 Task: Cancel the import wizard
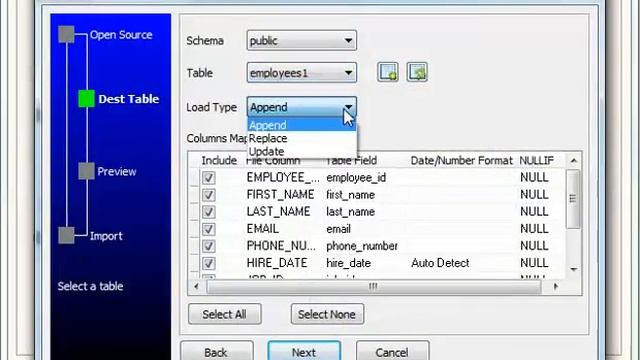[392, 351]
